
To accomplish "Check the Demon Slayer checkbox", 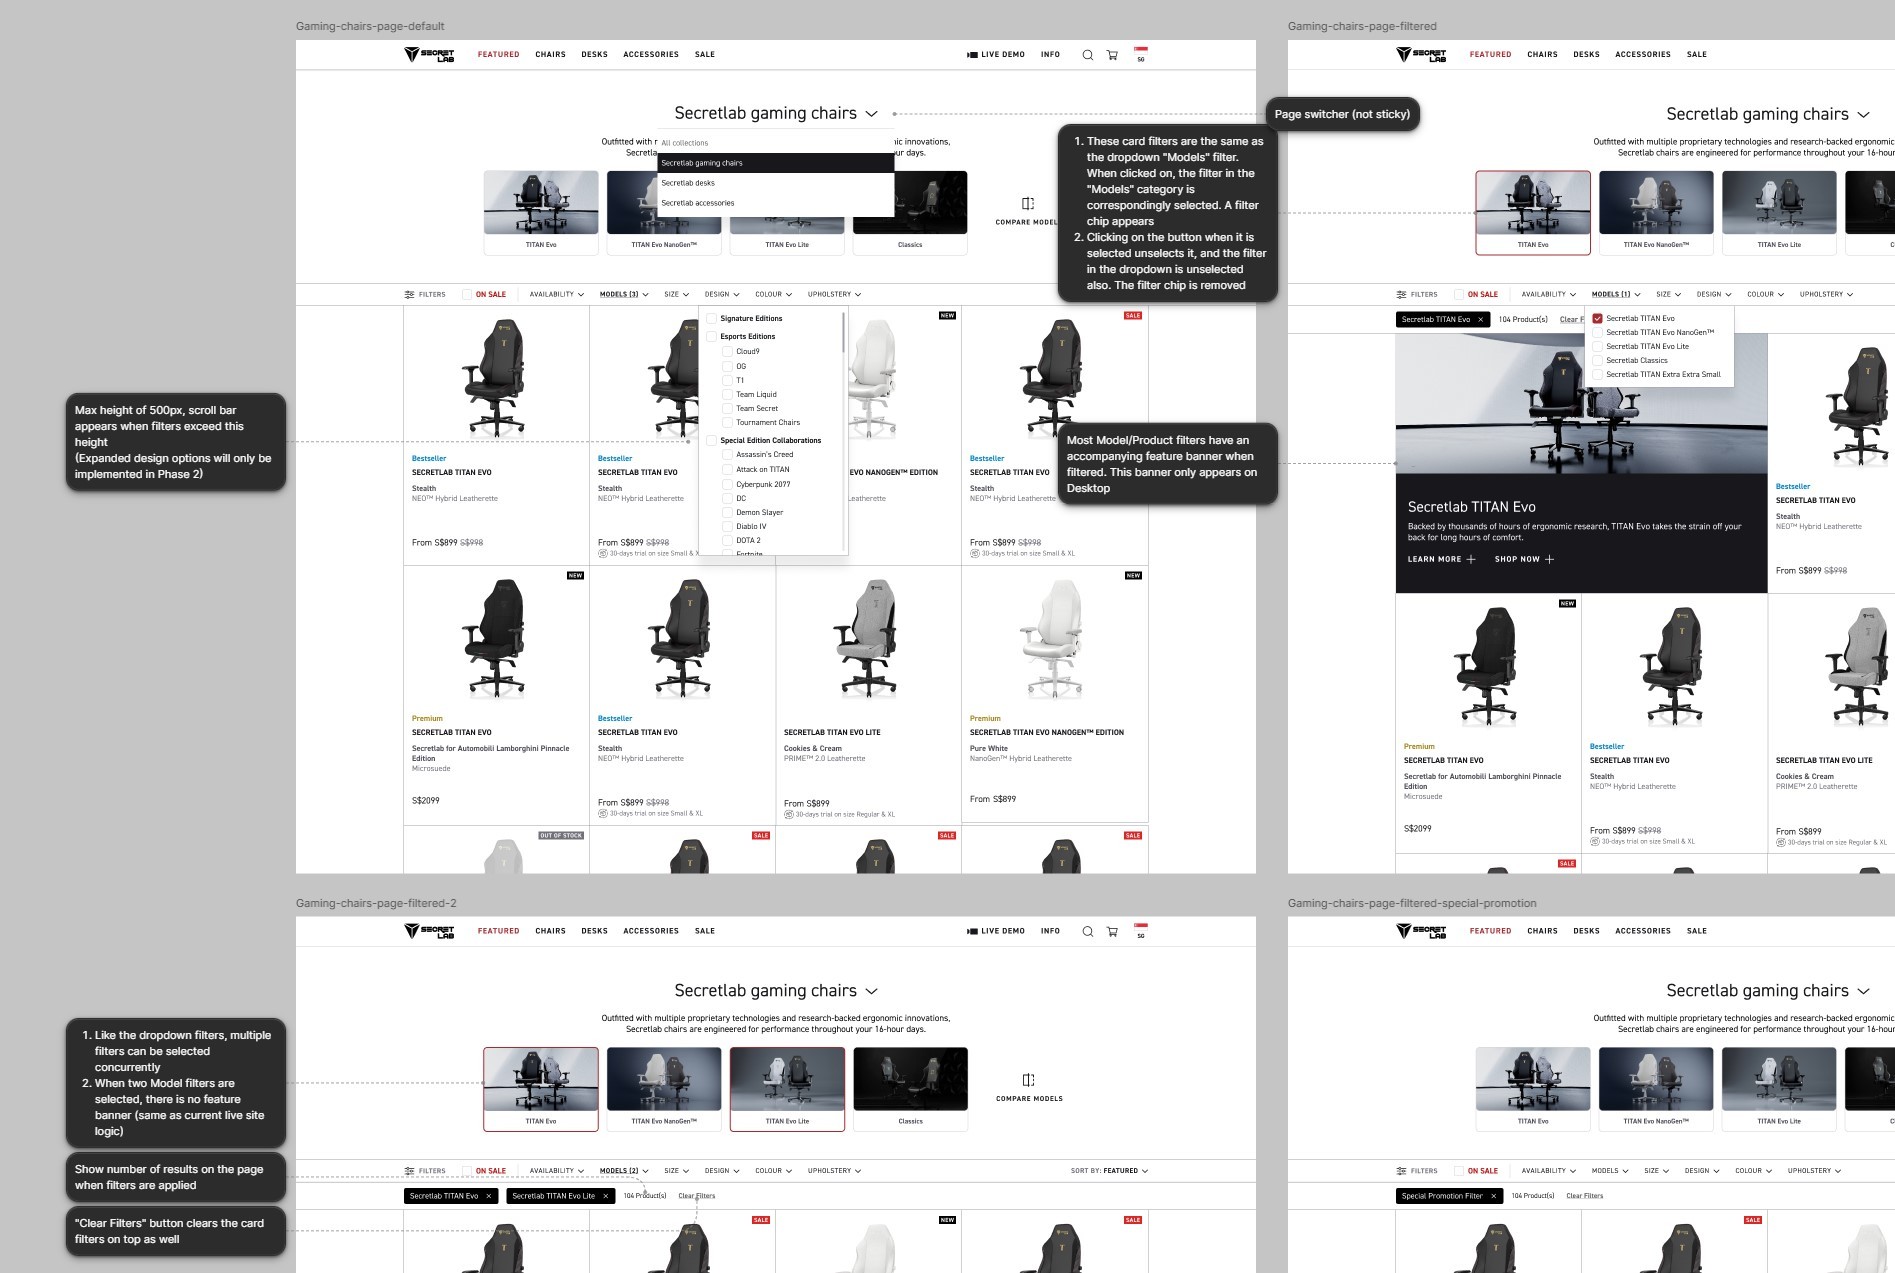I will (x=727, y=513).
